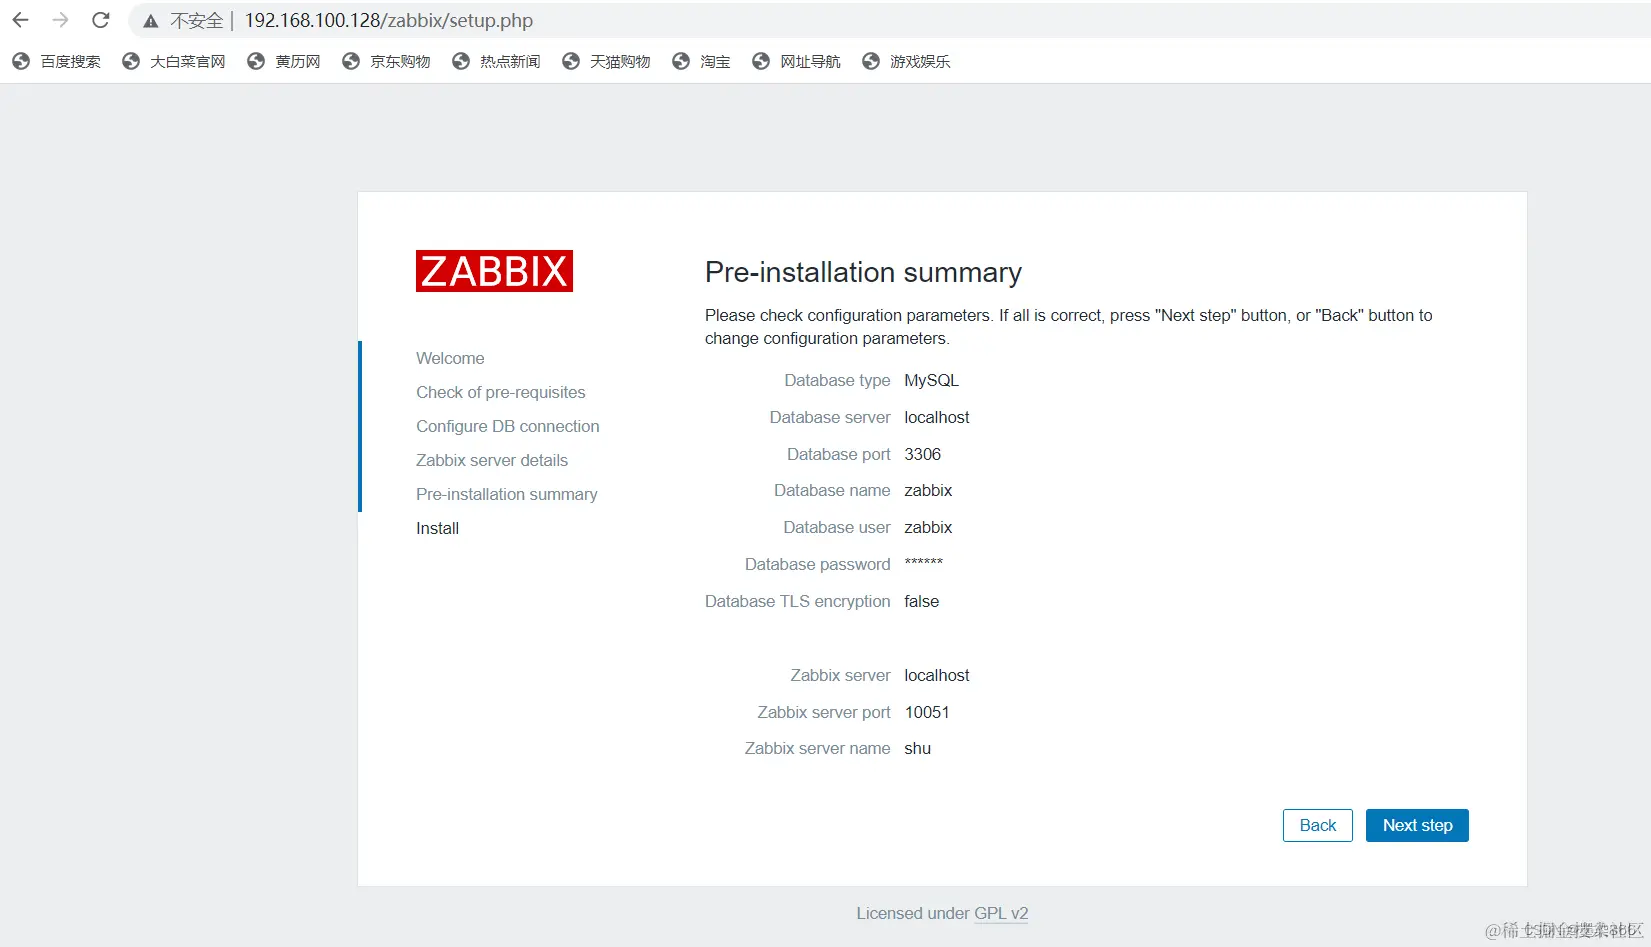Click the TLS encryption false value
This screenshot has width=1651, height=947.
[921, 601]
